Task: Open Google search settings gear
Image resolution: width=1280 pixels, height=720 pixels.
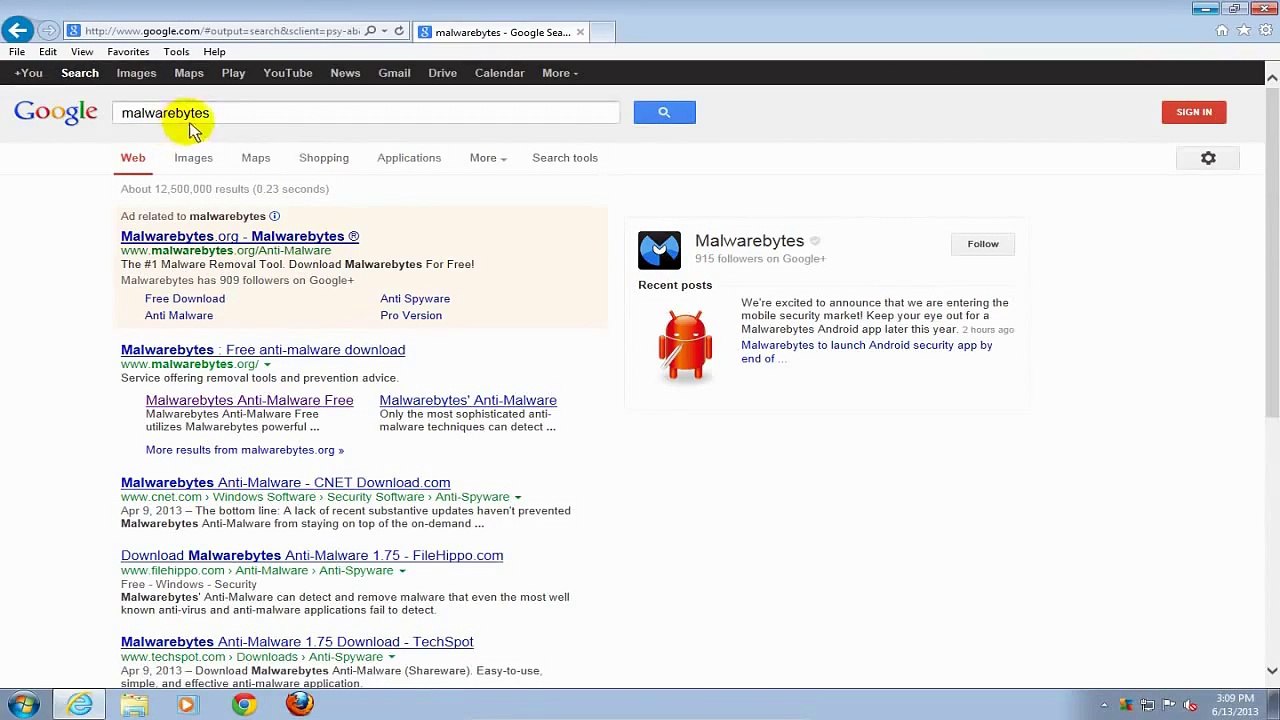Action: pos(1208,158)
